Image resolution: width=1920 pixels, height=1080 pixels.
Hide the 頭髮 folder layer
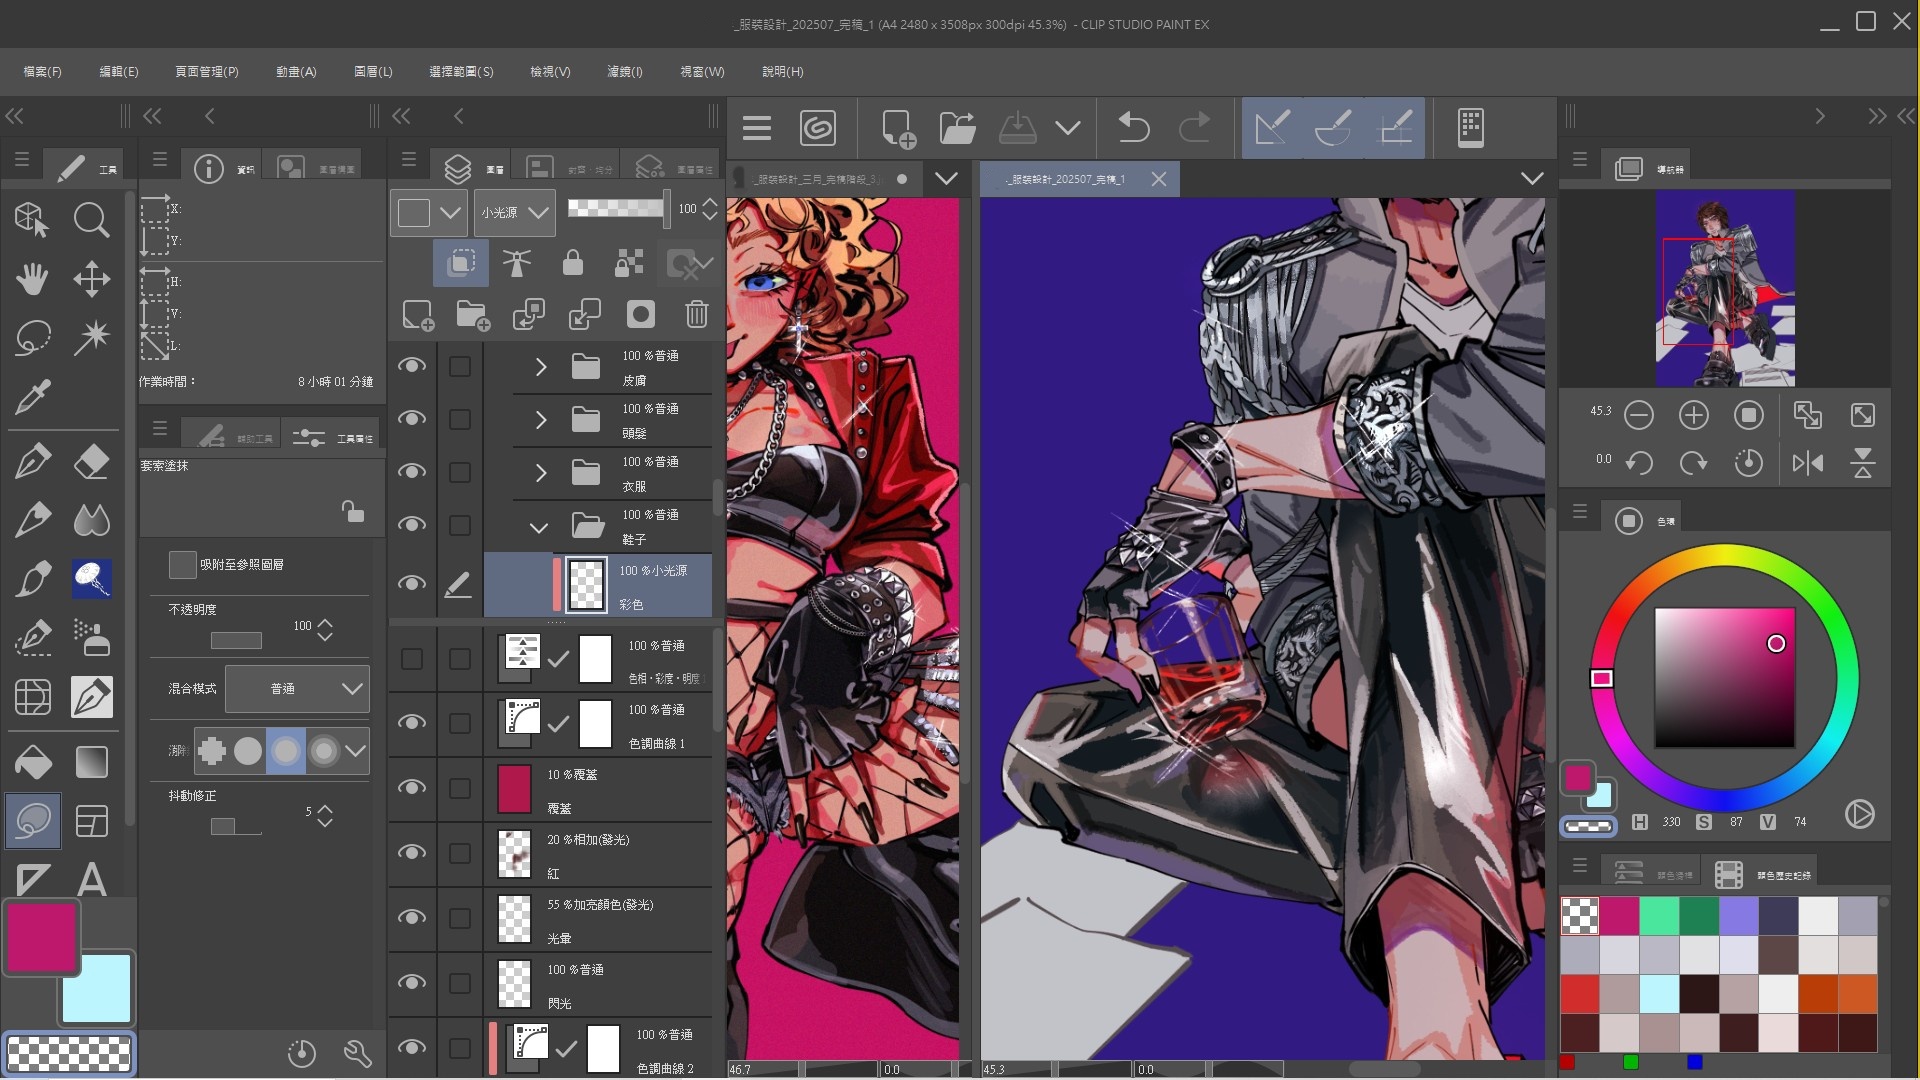[412, 419]
